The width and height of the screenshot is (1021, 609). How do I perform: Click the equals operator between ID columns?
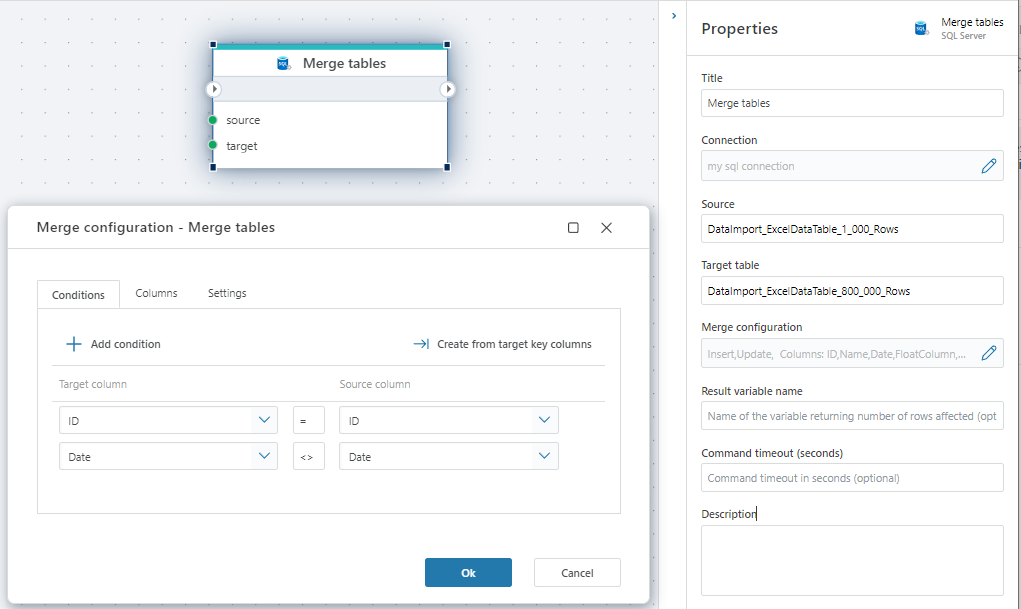click(x=308, y=419)
